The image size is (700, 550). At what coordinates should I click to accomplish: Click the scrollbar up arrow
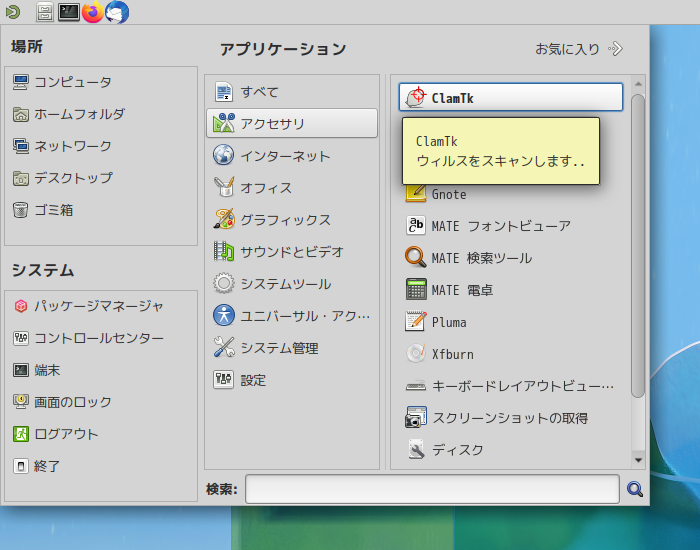(638, 84)
